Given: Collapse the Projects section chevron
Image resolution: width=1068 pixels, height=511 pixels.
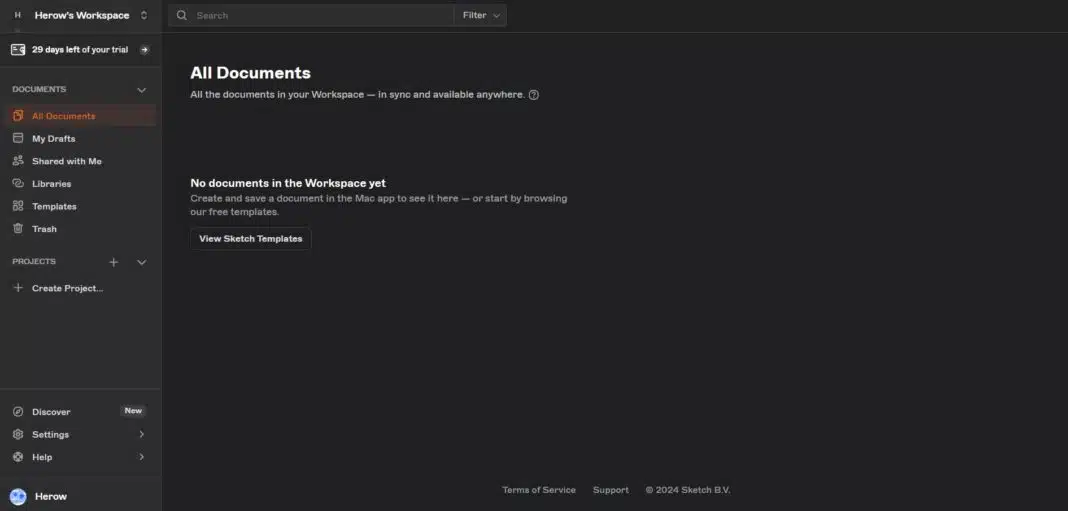Looking at the screenshot, I should 141,262.
